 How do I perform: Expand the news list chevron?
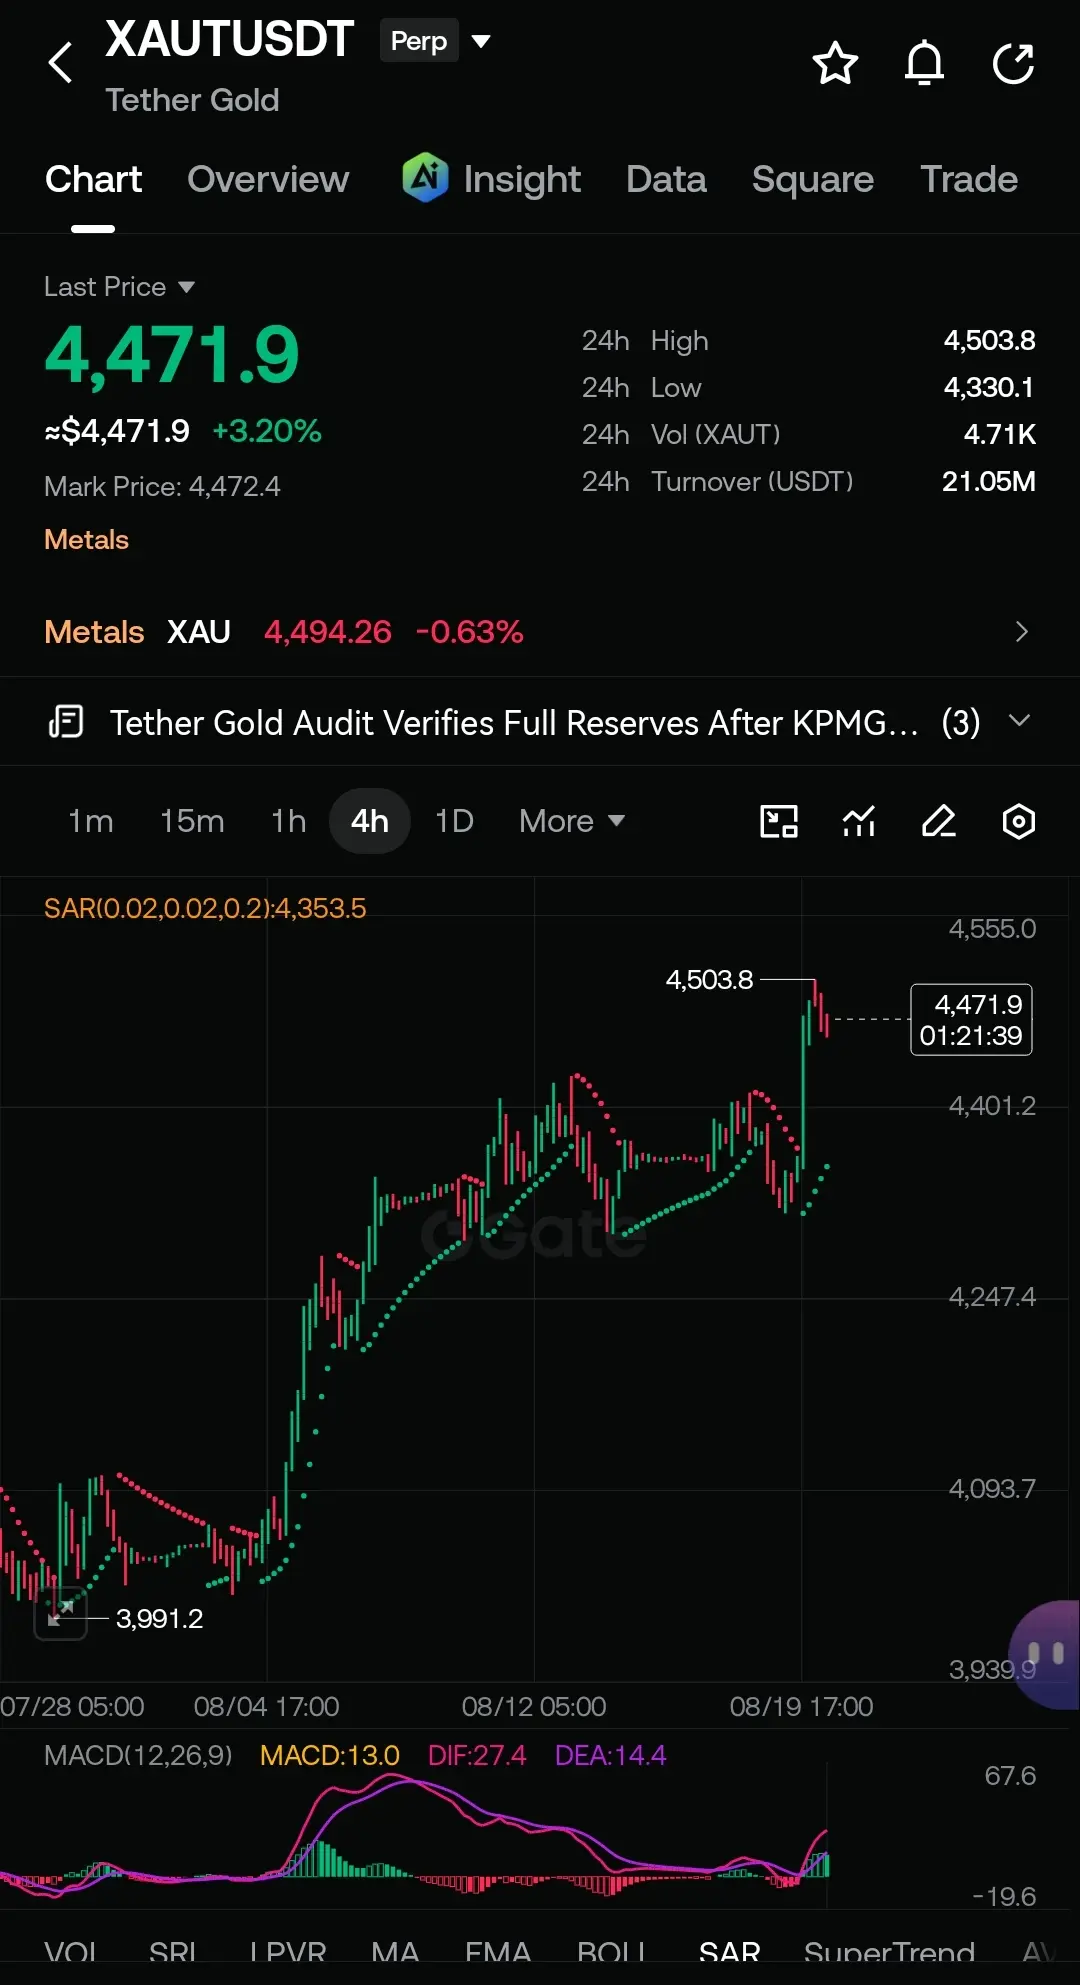tap(1019, 721)
